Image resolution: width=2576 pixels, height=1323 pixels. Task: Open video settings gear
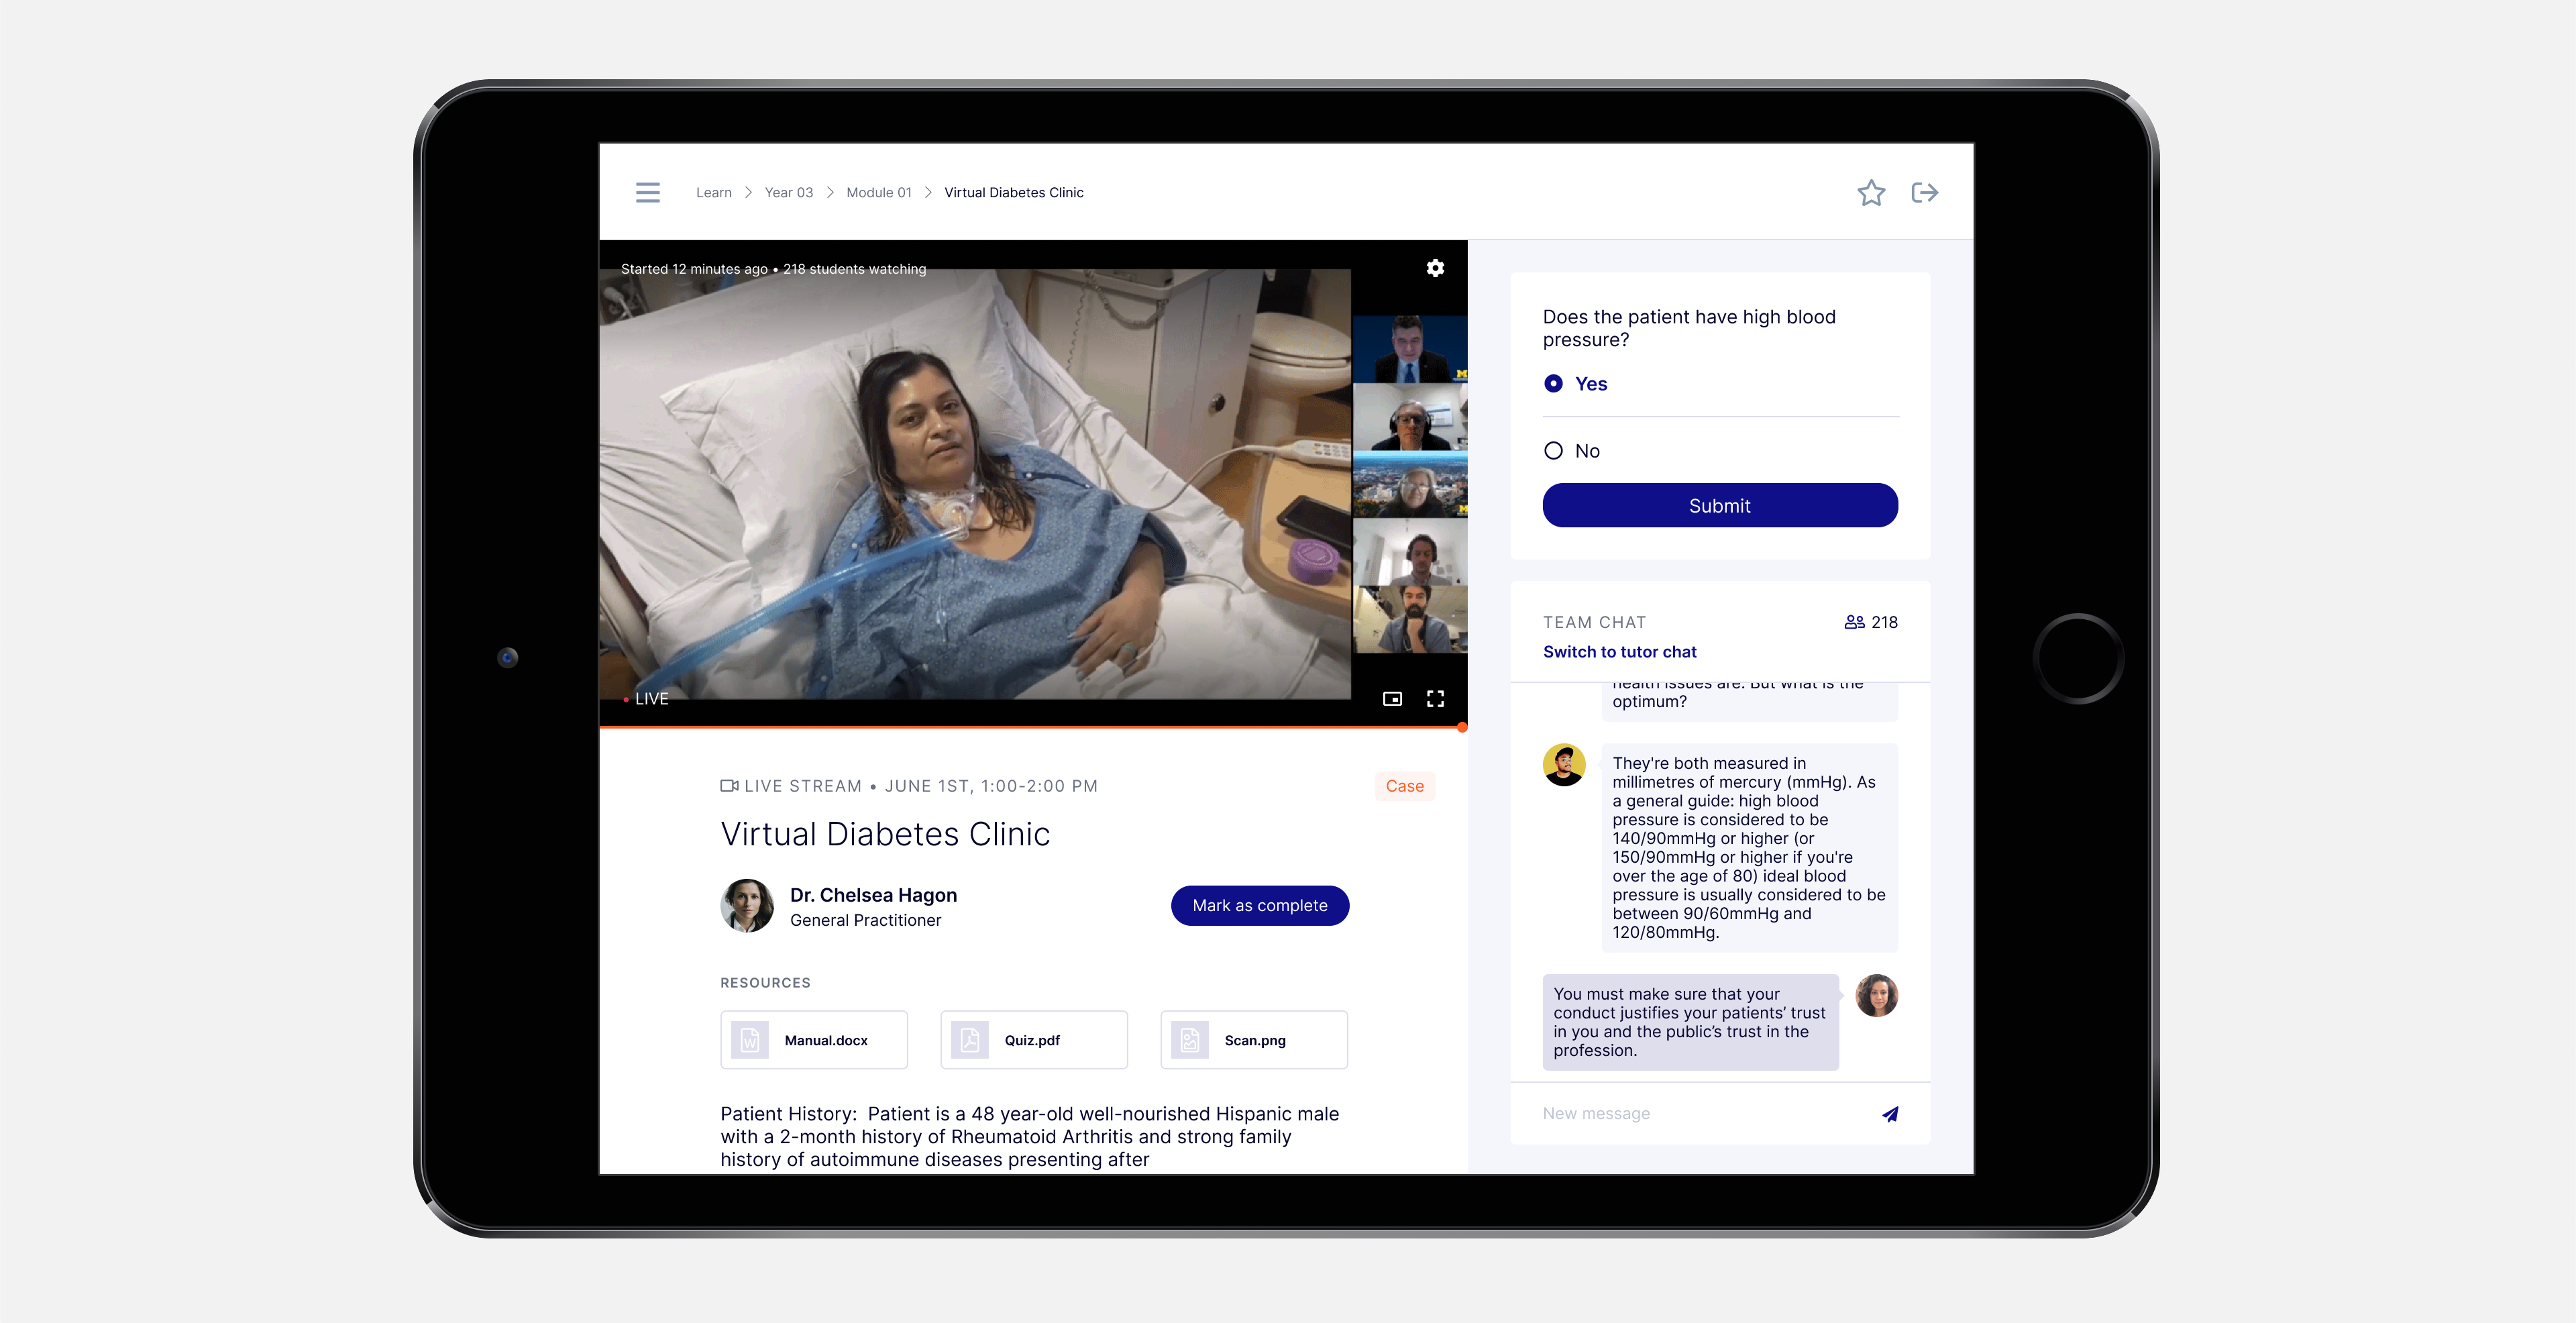pos(1435,268)
